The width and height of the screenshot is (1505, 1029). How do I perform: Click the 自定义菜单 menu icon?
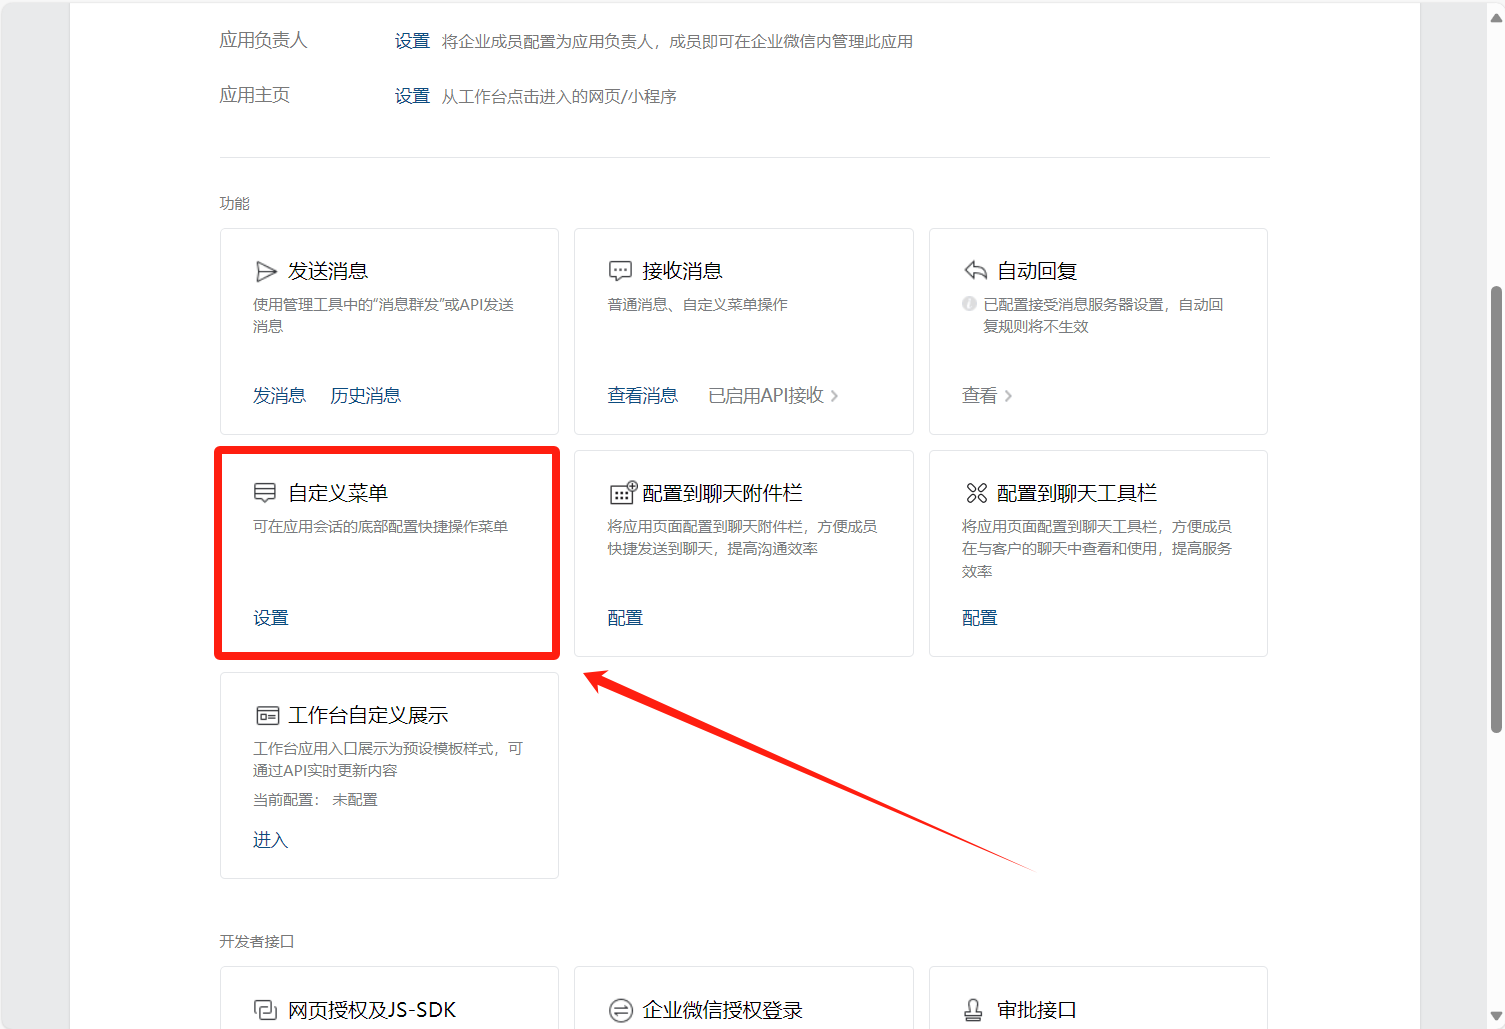click(265, 493)
